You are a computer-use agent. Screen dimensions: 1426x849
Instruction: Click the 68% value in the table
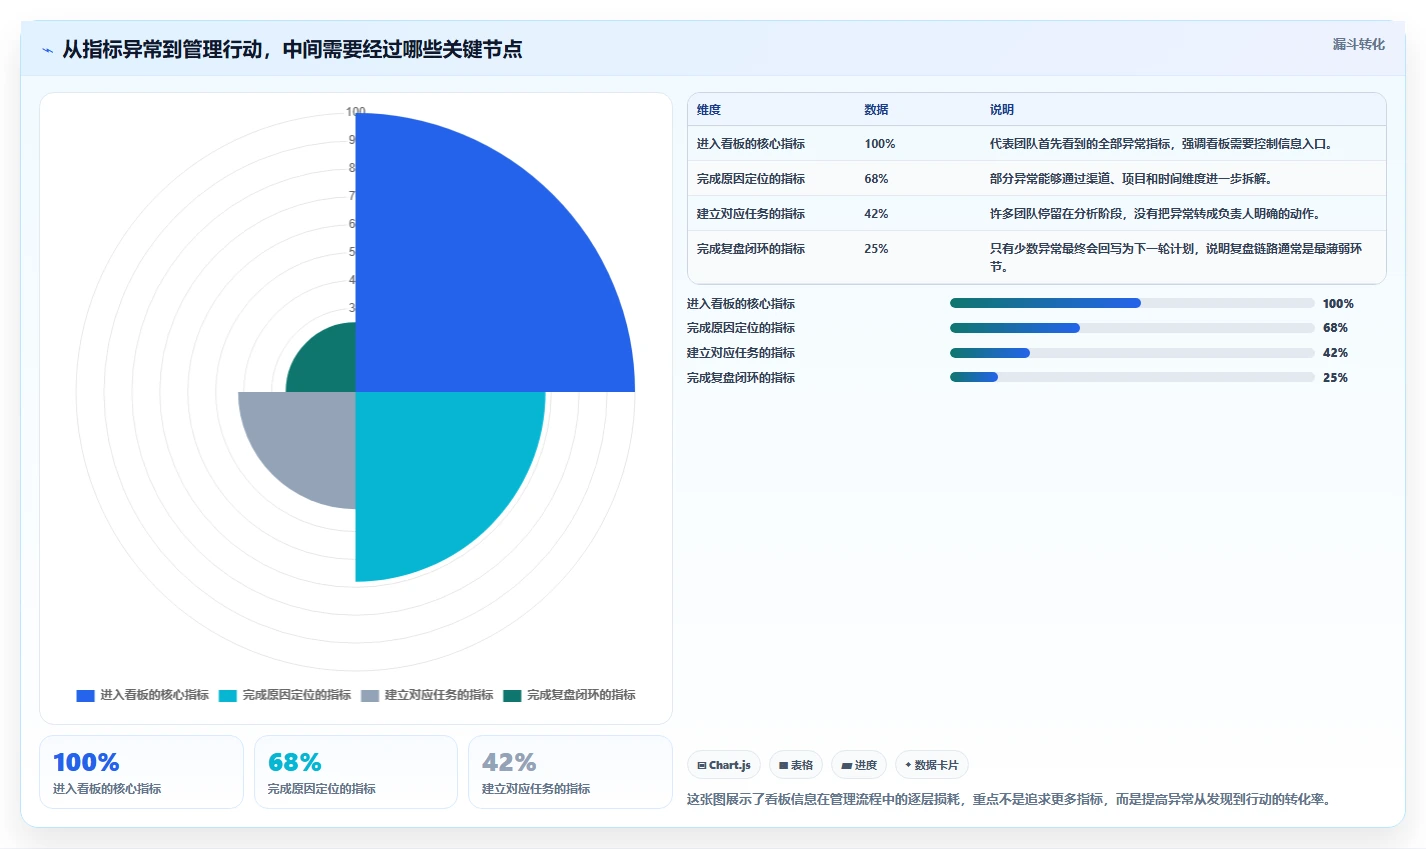pyautogui.click(x=876, y=179)
